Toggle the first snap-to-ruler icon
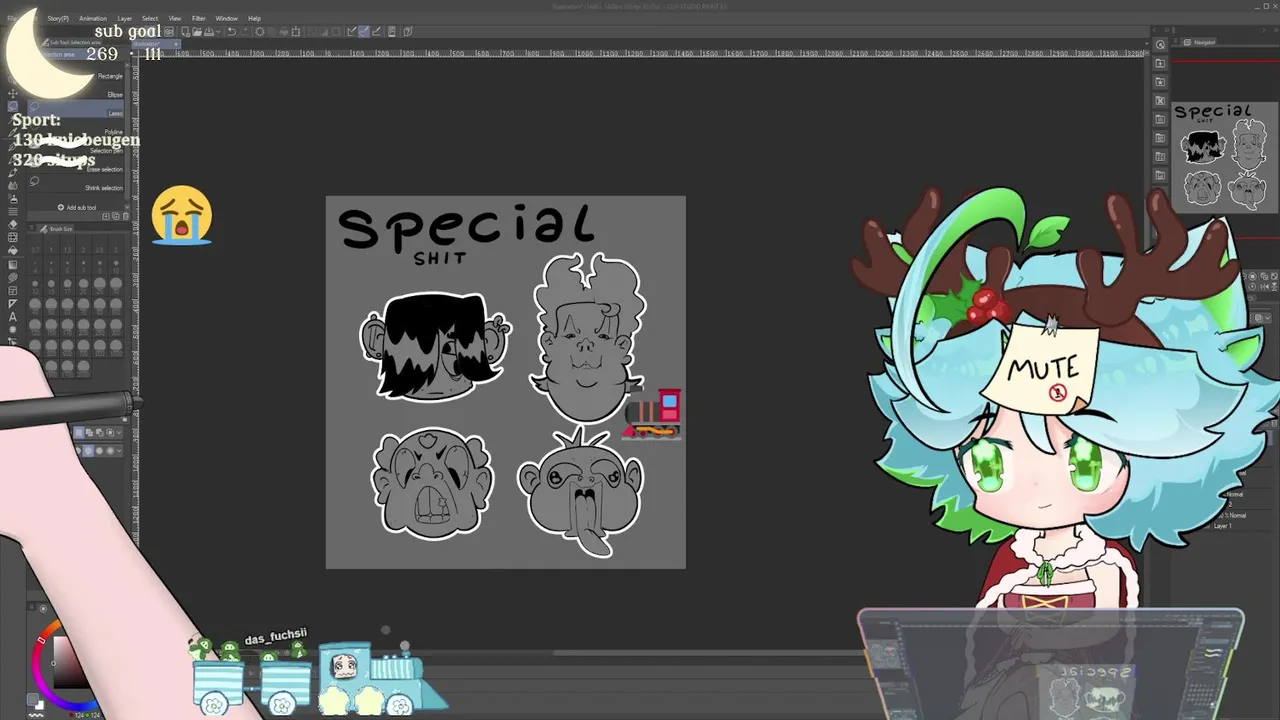Screen dimensions: 1280x720 (x=351, y=31)
